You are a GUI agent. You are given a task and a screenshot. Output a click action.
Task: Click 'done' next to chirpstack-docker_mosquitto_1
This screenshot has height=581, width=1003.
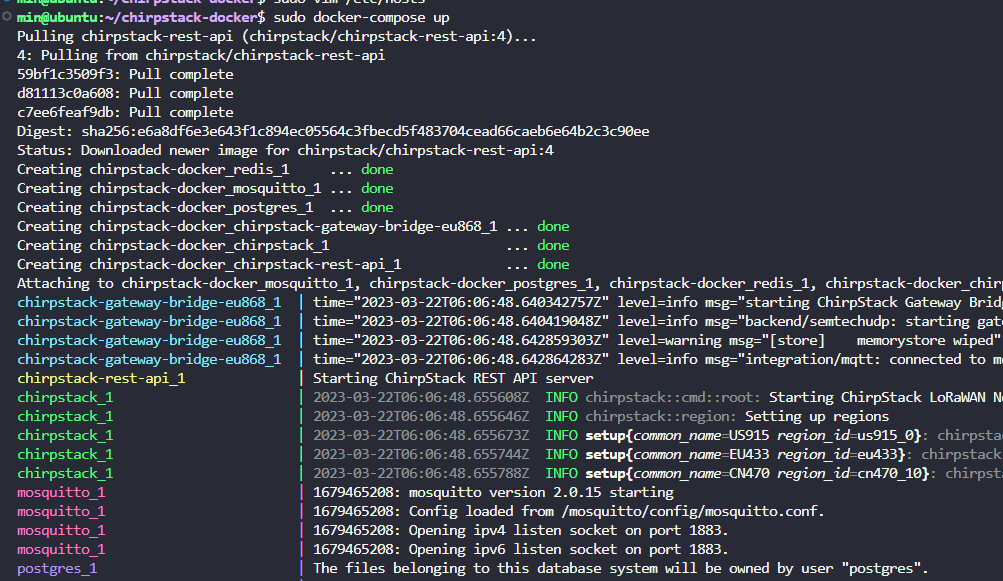(377, 188)
